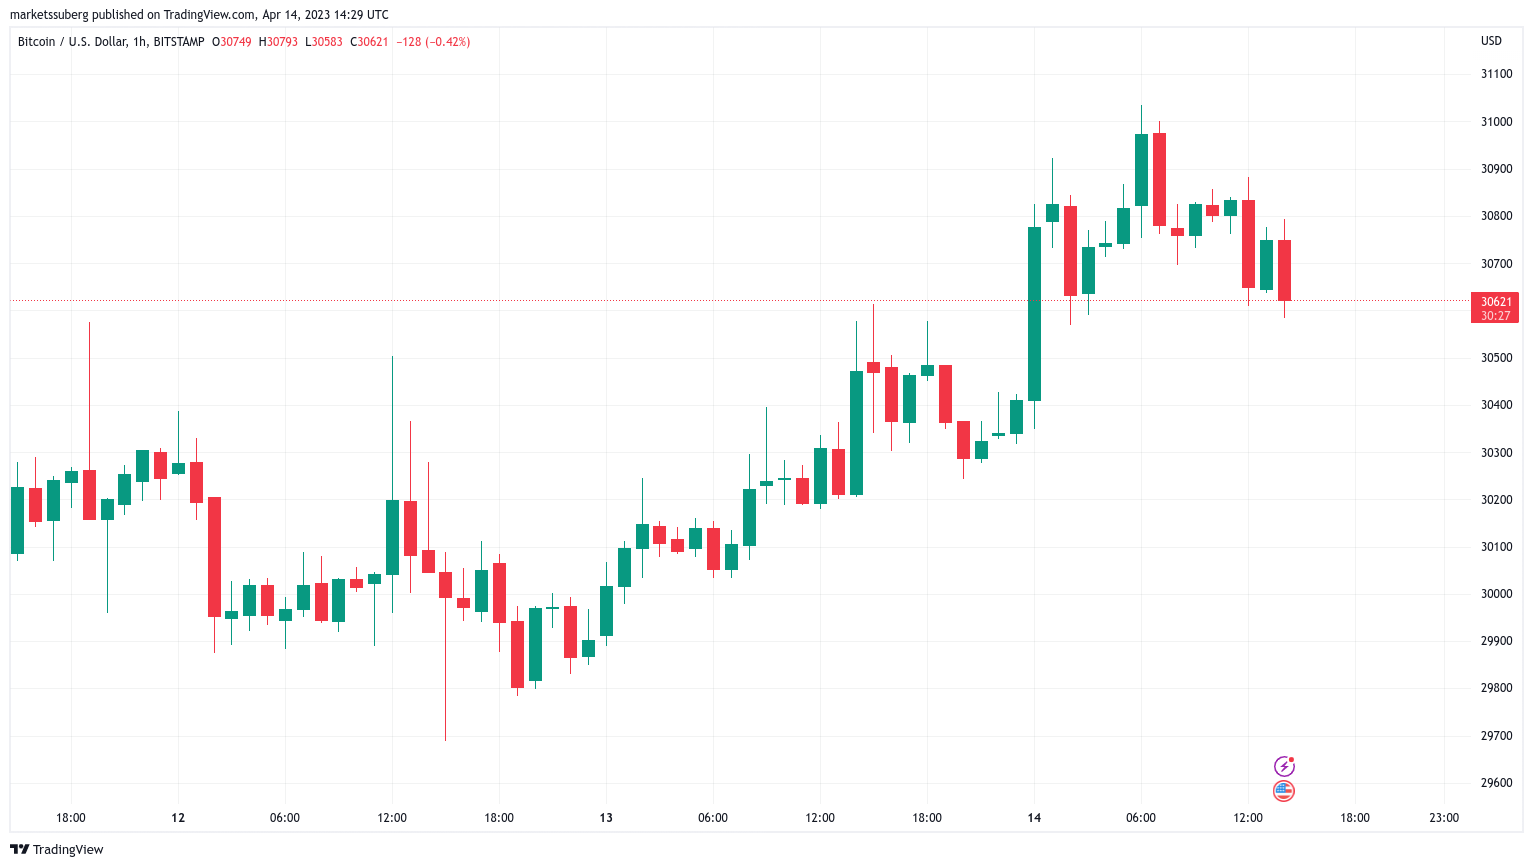Open the US flag economic event icon
Screen dimensions: 1533x867
(x=1284, y=791)
